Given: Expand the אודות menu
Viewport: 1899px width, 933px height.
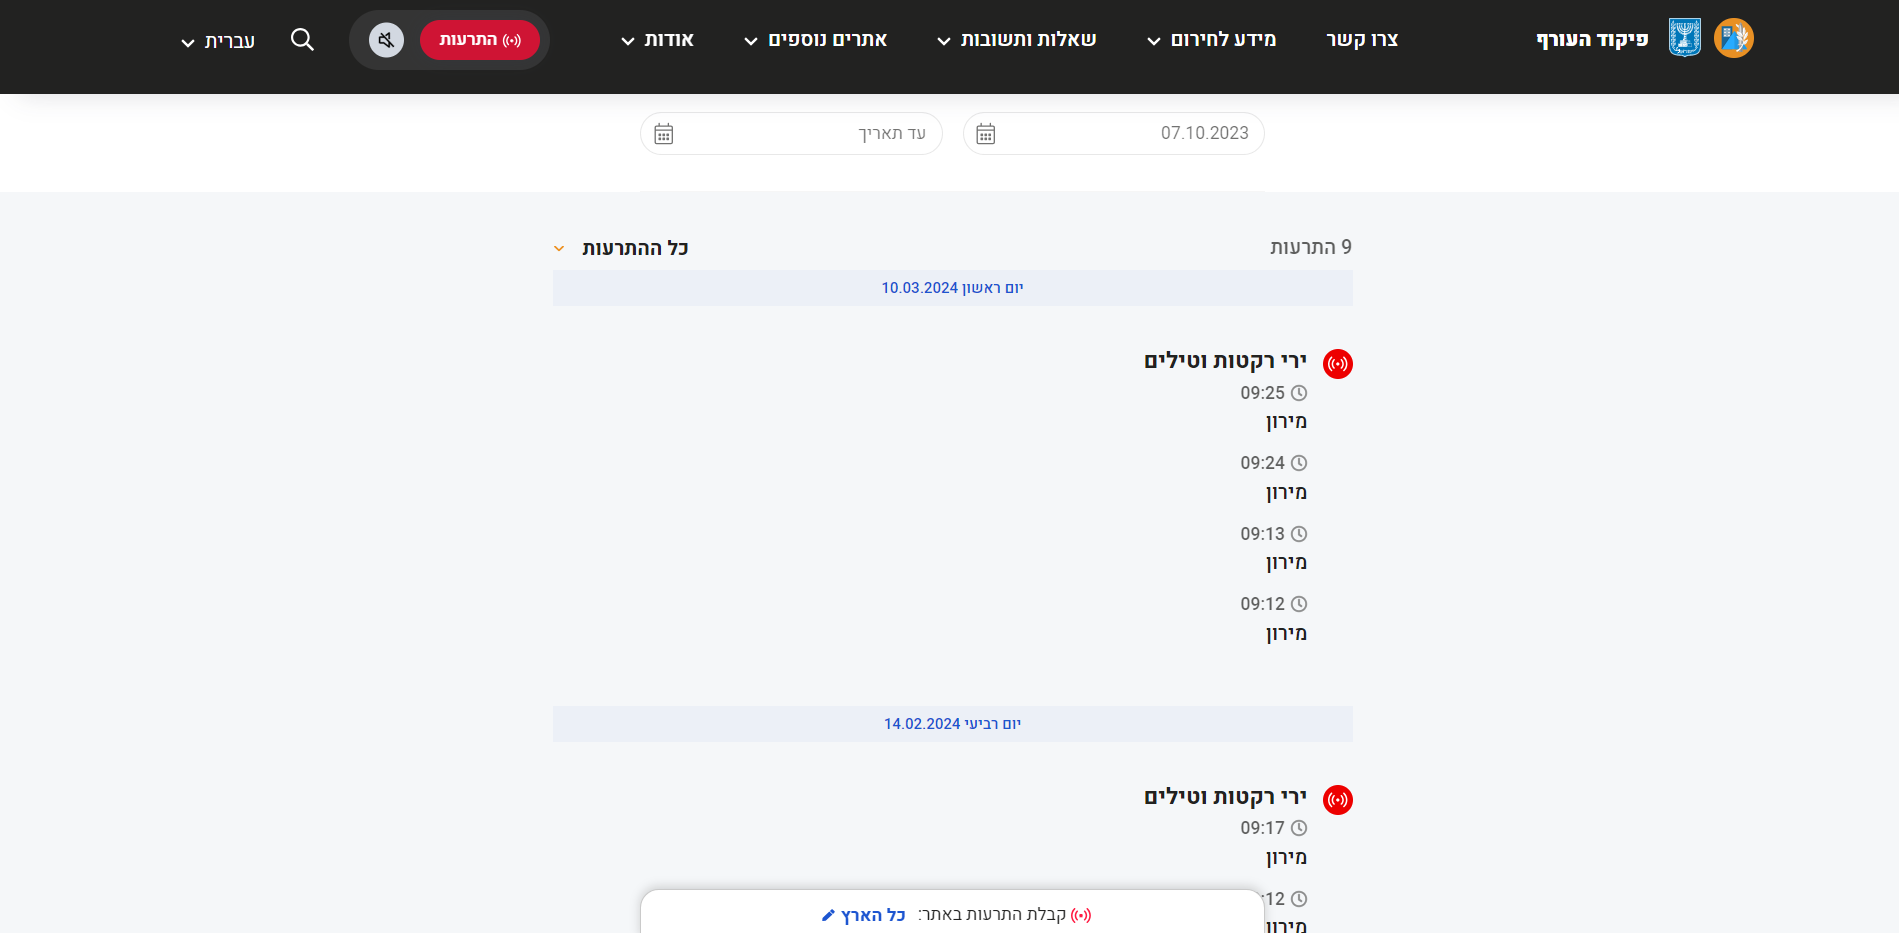Looking at the screenshot, I should pos(657,40).
